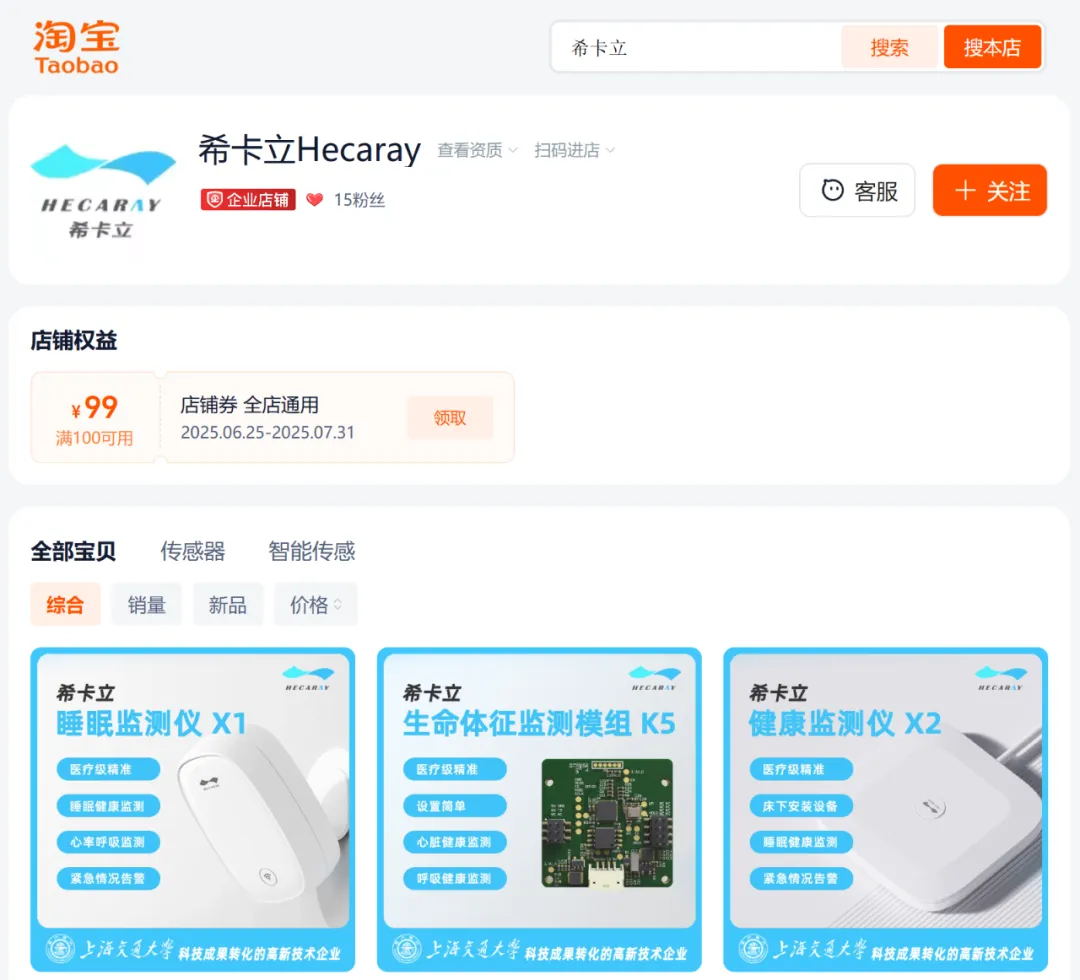Click the 店铺券 全店通用 coupon text

coord(249,405)
